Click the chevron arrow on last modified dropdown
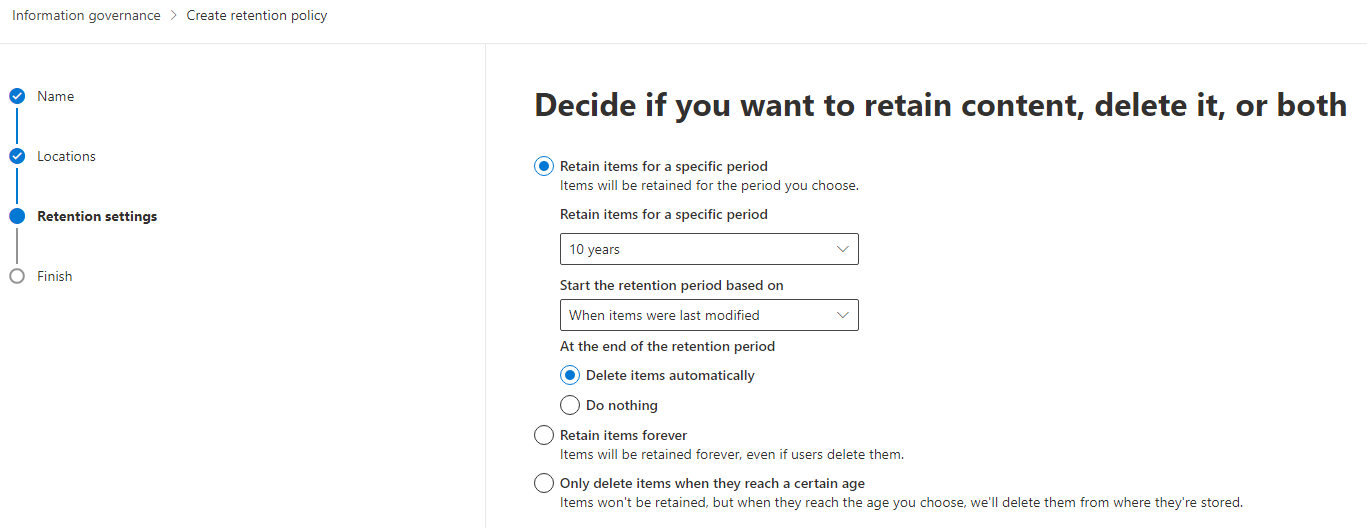This screenshot has width=1367, height=528. (842, 315)
